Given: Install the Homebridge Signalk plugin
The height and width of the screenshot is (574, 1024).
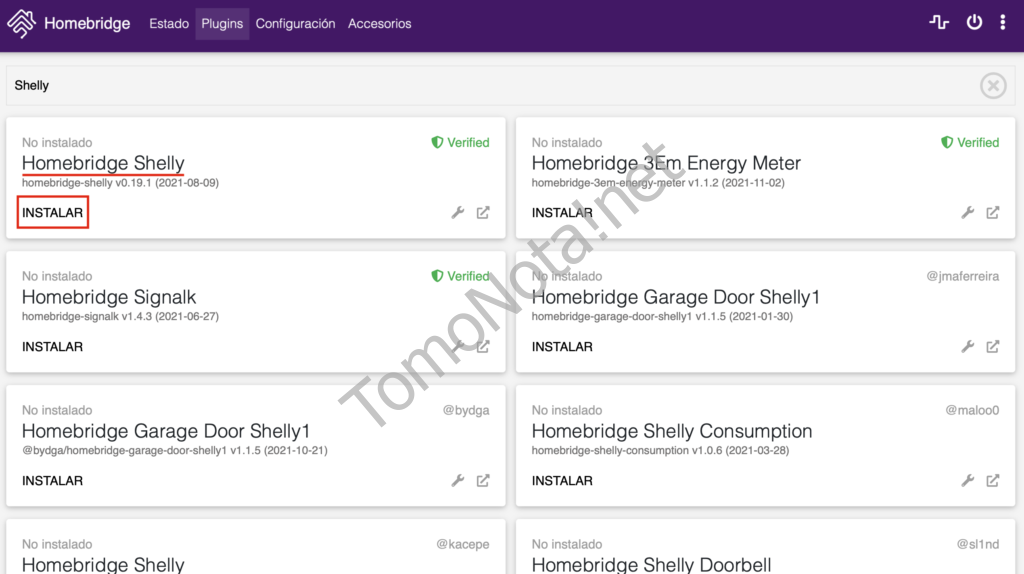Looking at the screenshot, I should (53, 347).
